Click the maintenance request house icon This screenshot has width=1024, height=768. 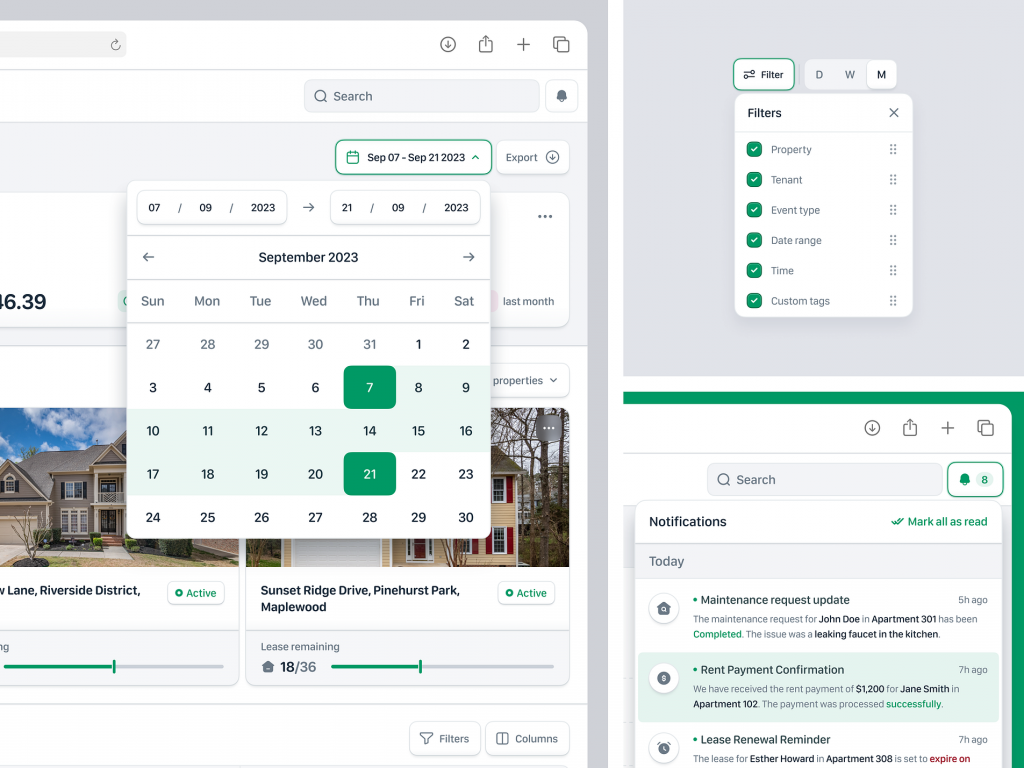[663, 607]
